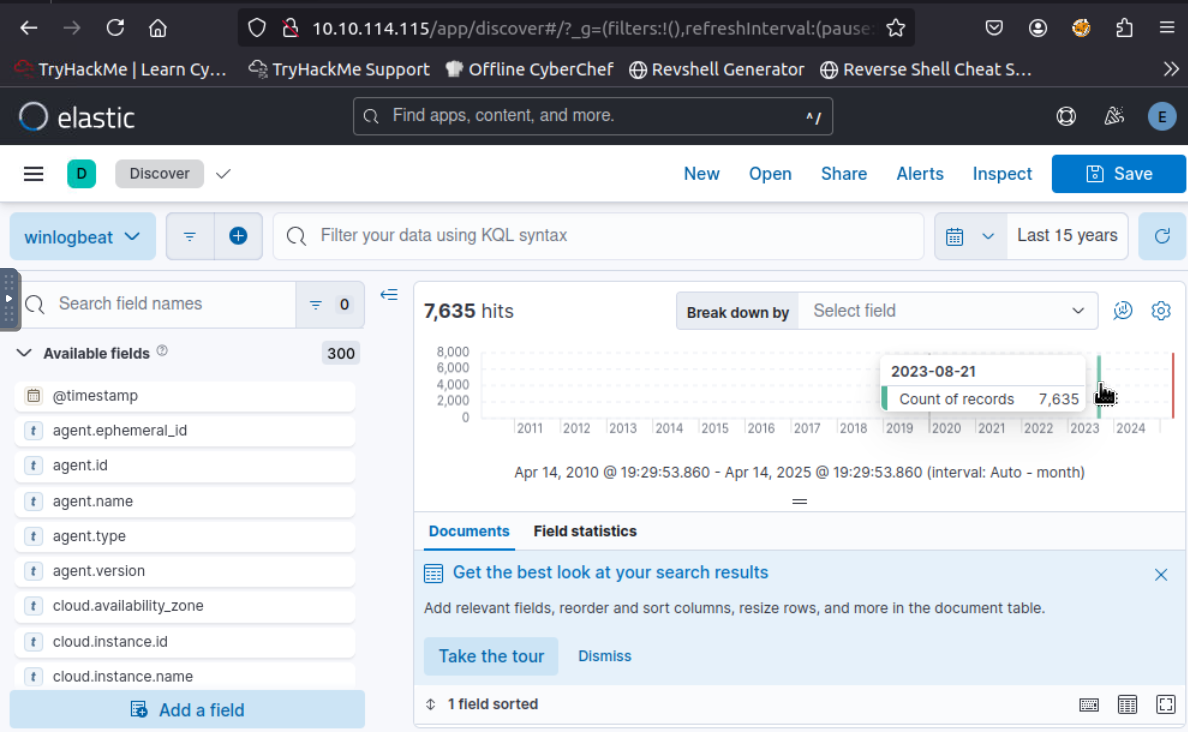Click the Elastic logo home icon
Screen dimensions: 1188x732
tap(34, 117)
